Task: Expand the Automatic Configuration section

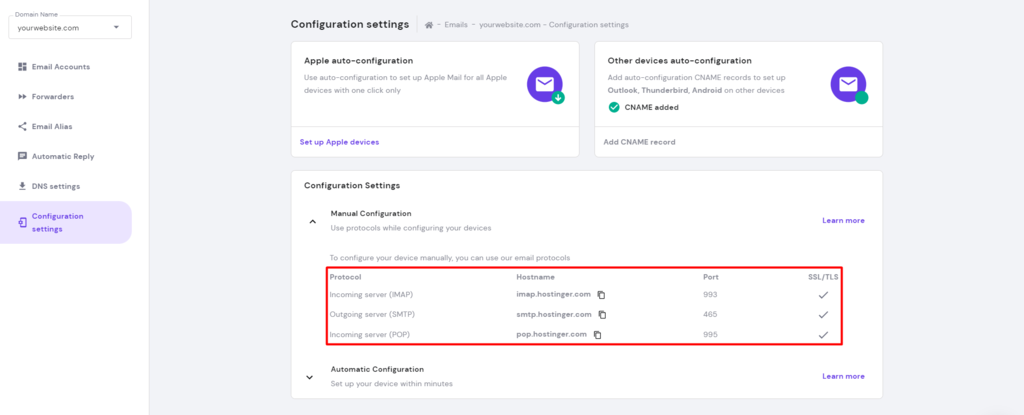Action: pos(312,376)
